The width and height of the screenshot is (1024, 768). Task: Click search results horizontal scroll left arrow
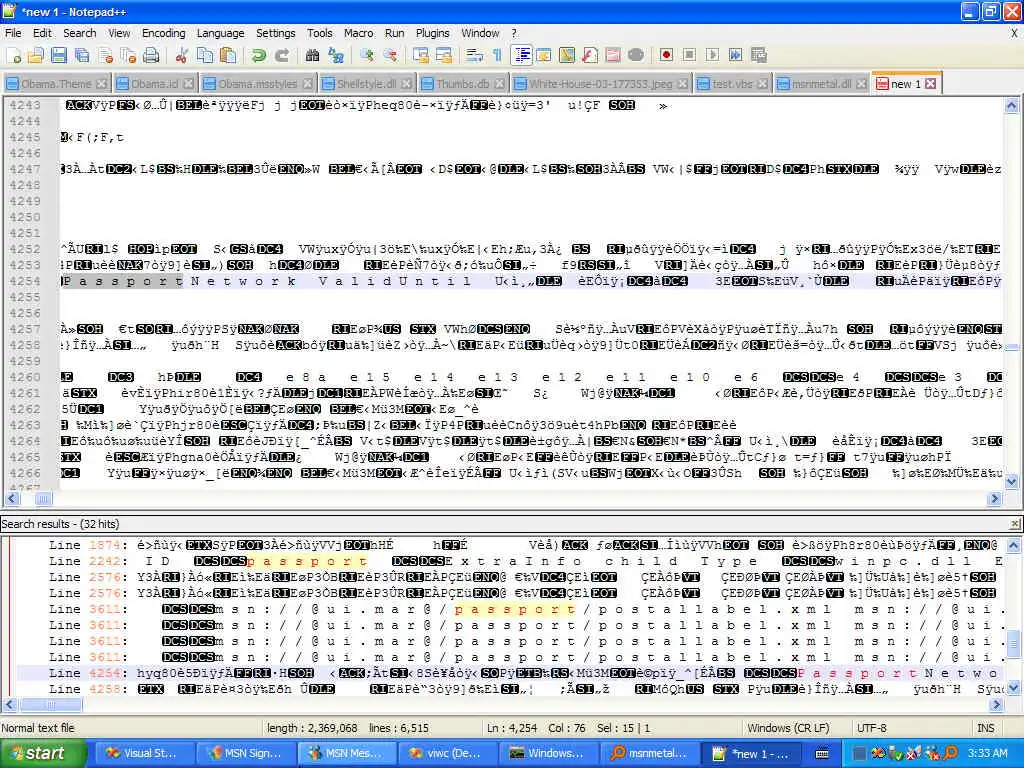9,705
